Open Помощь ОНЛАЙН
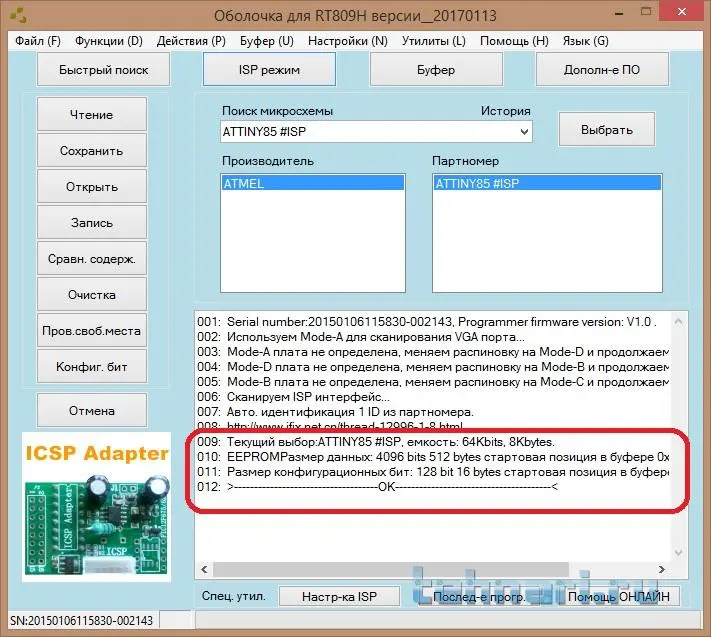This screenshot has width=711, height=637. click(619, 596)
